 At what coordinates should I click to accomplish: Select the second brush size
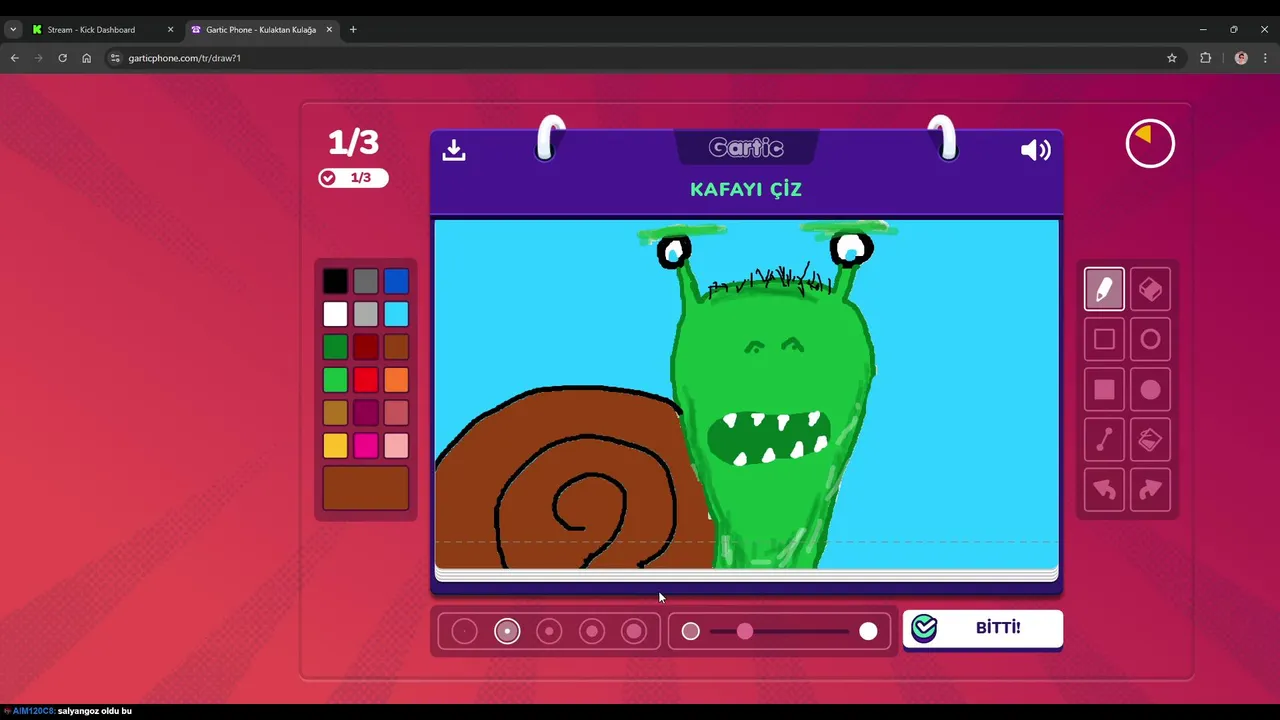point(507,631)
